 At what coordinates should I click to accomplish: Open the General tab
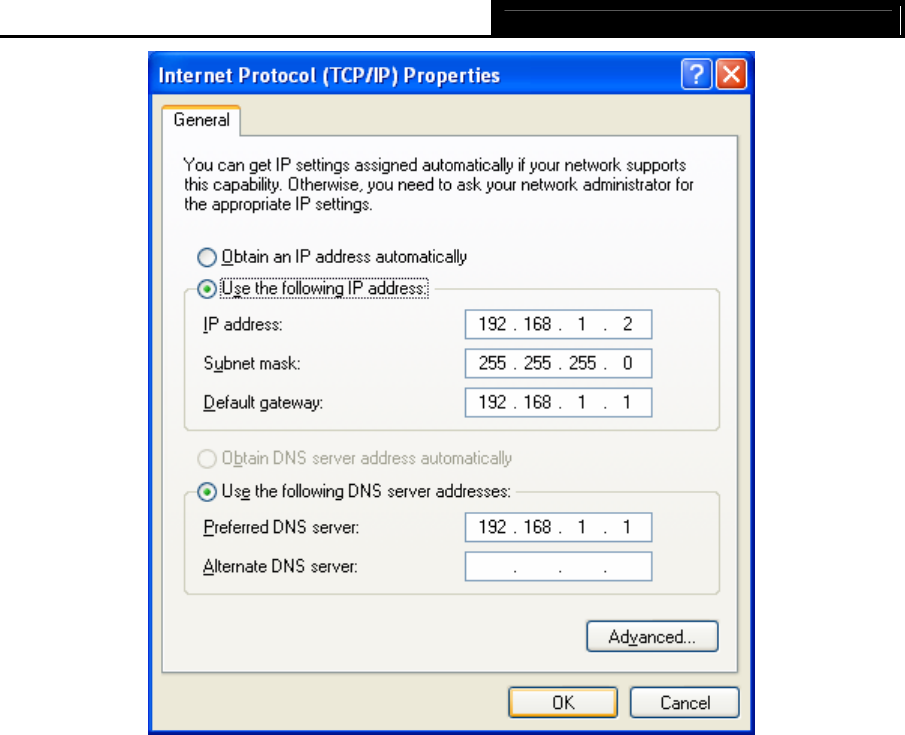coord(201,120)
